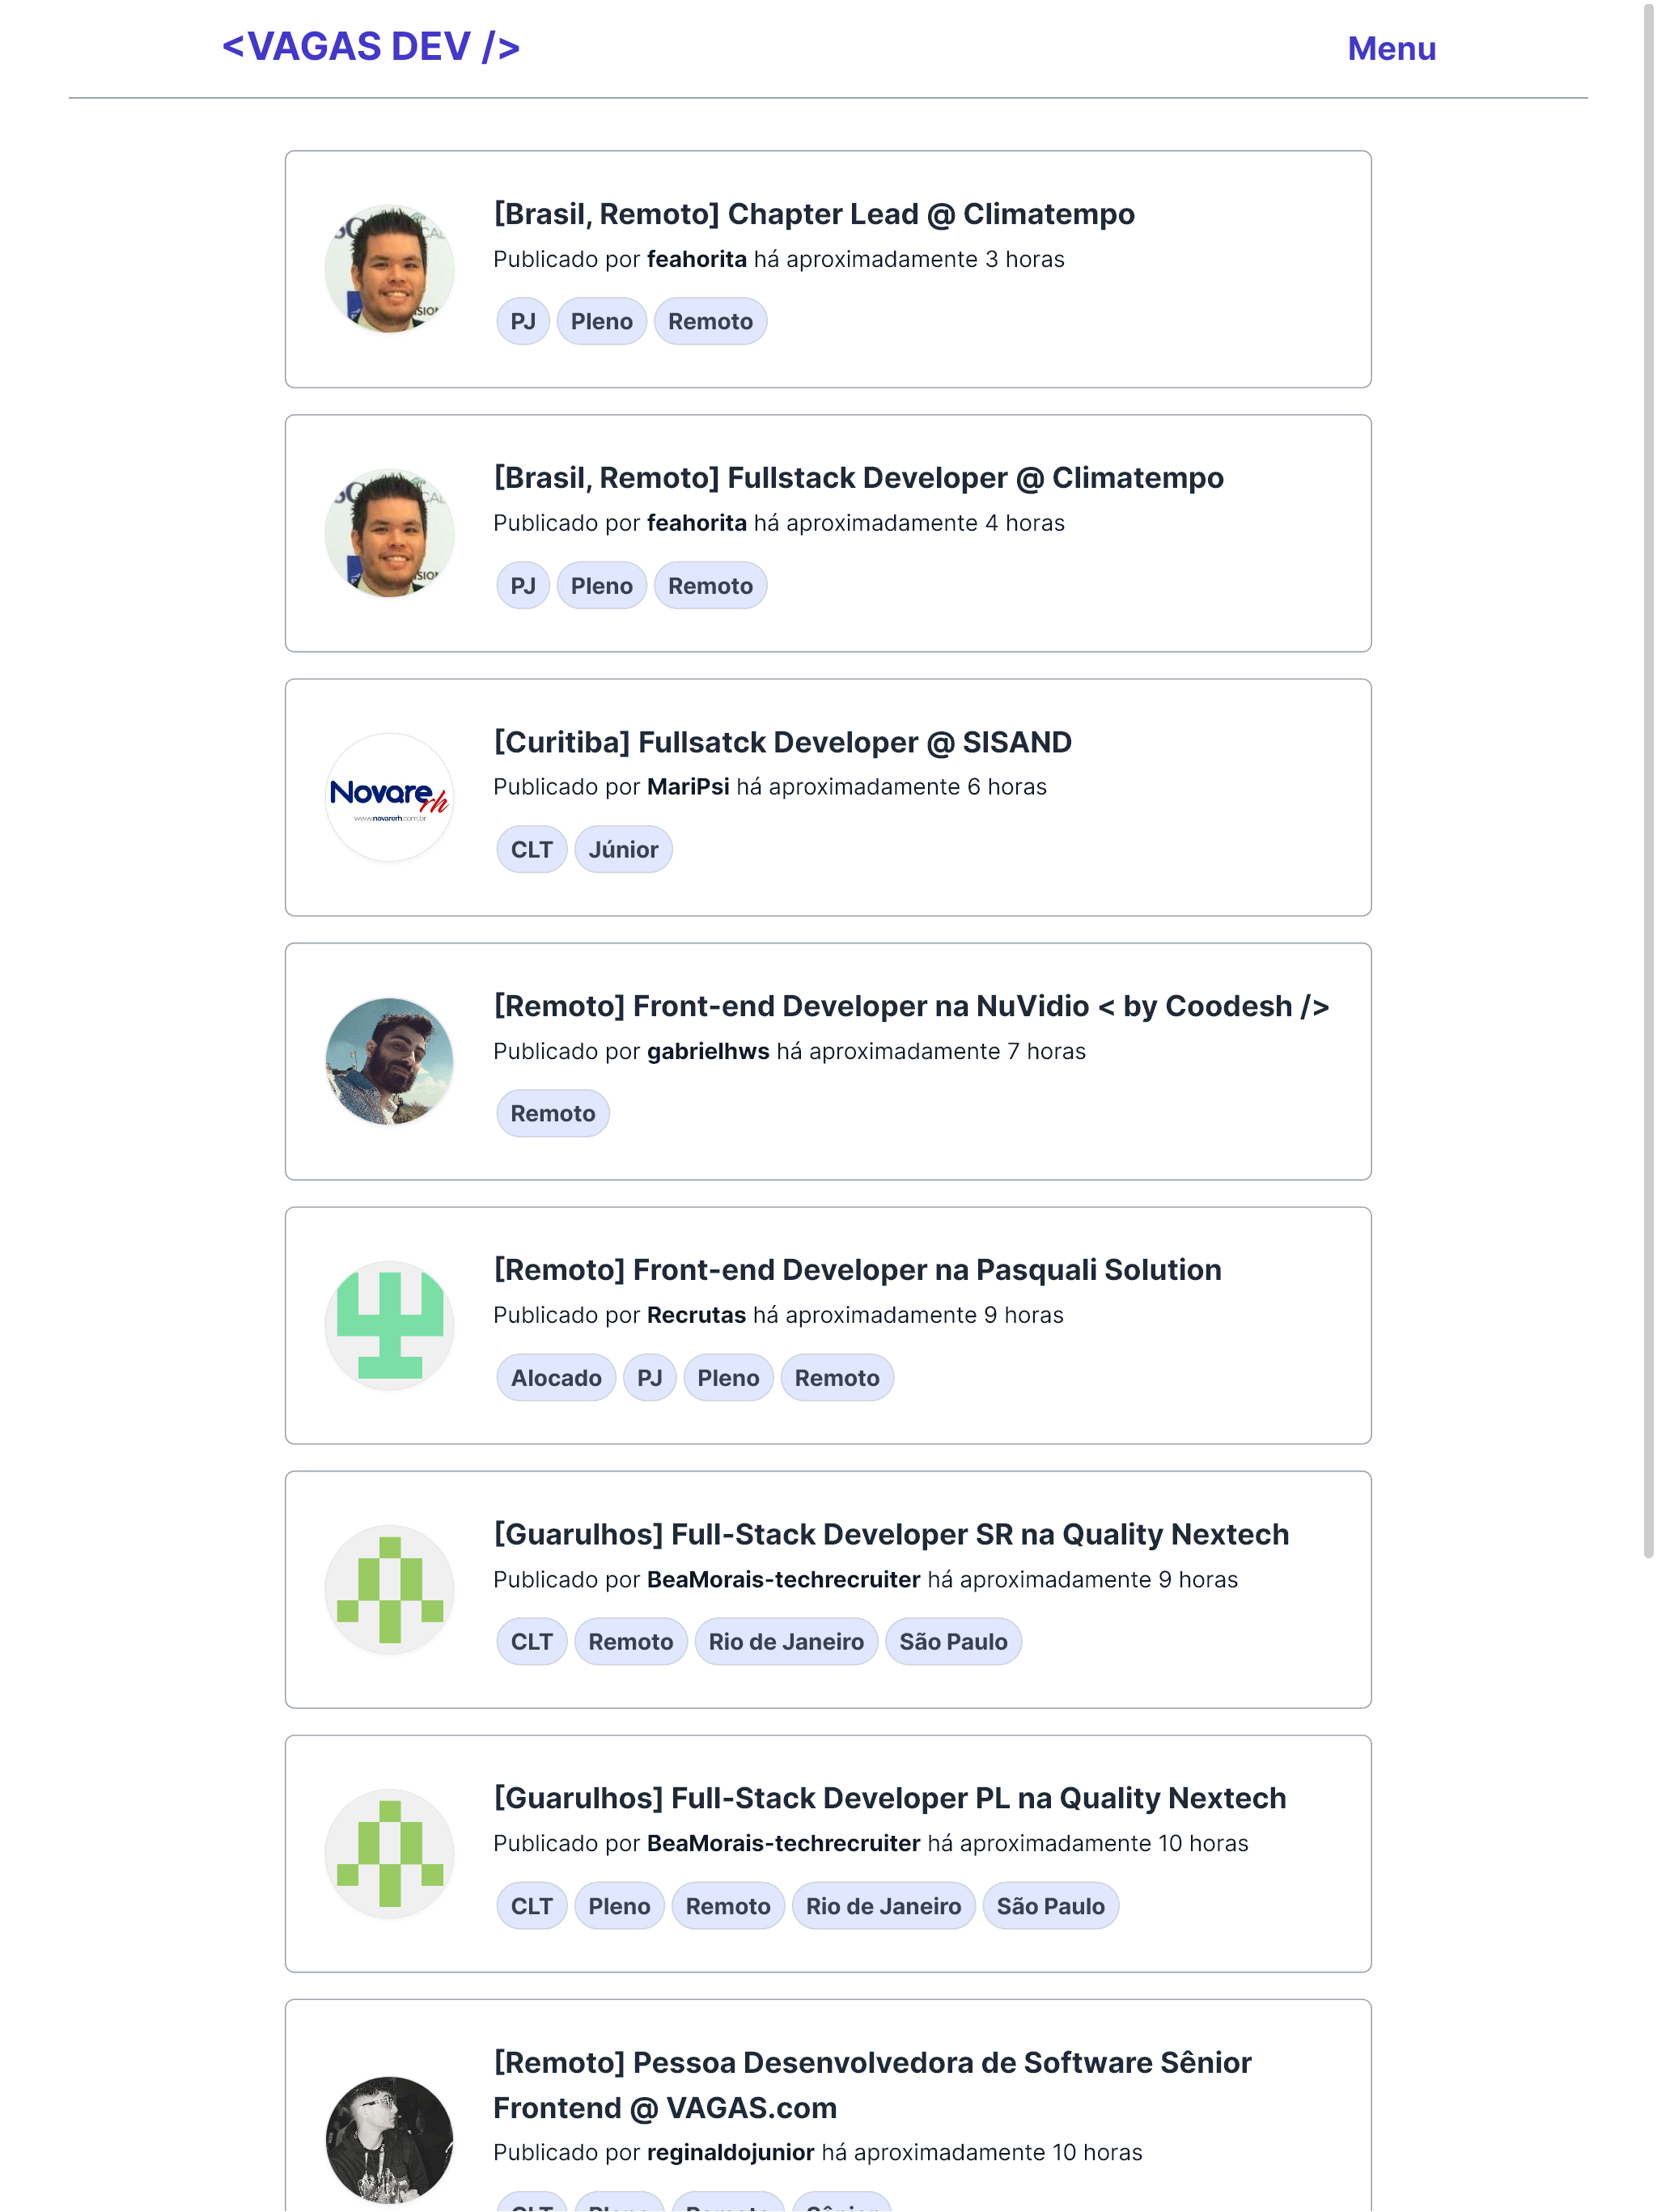Select São Paulo tag on PL post
The image size is (1657, 2212).
[1050, 1906]
